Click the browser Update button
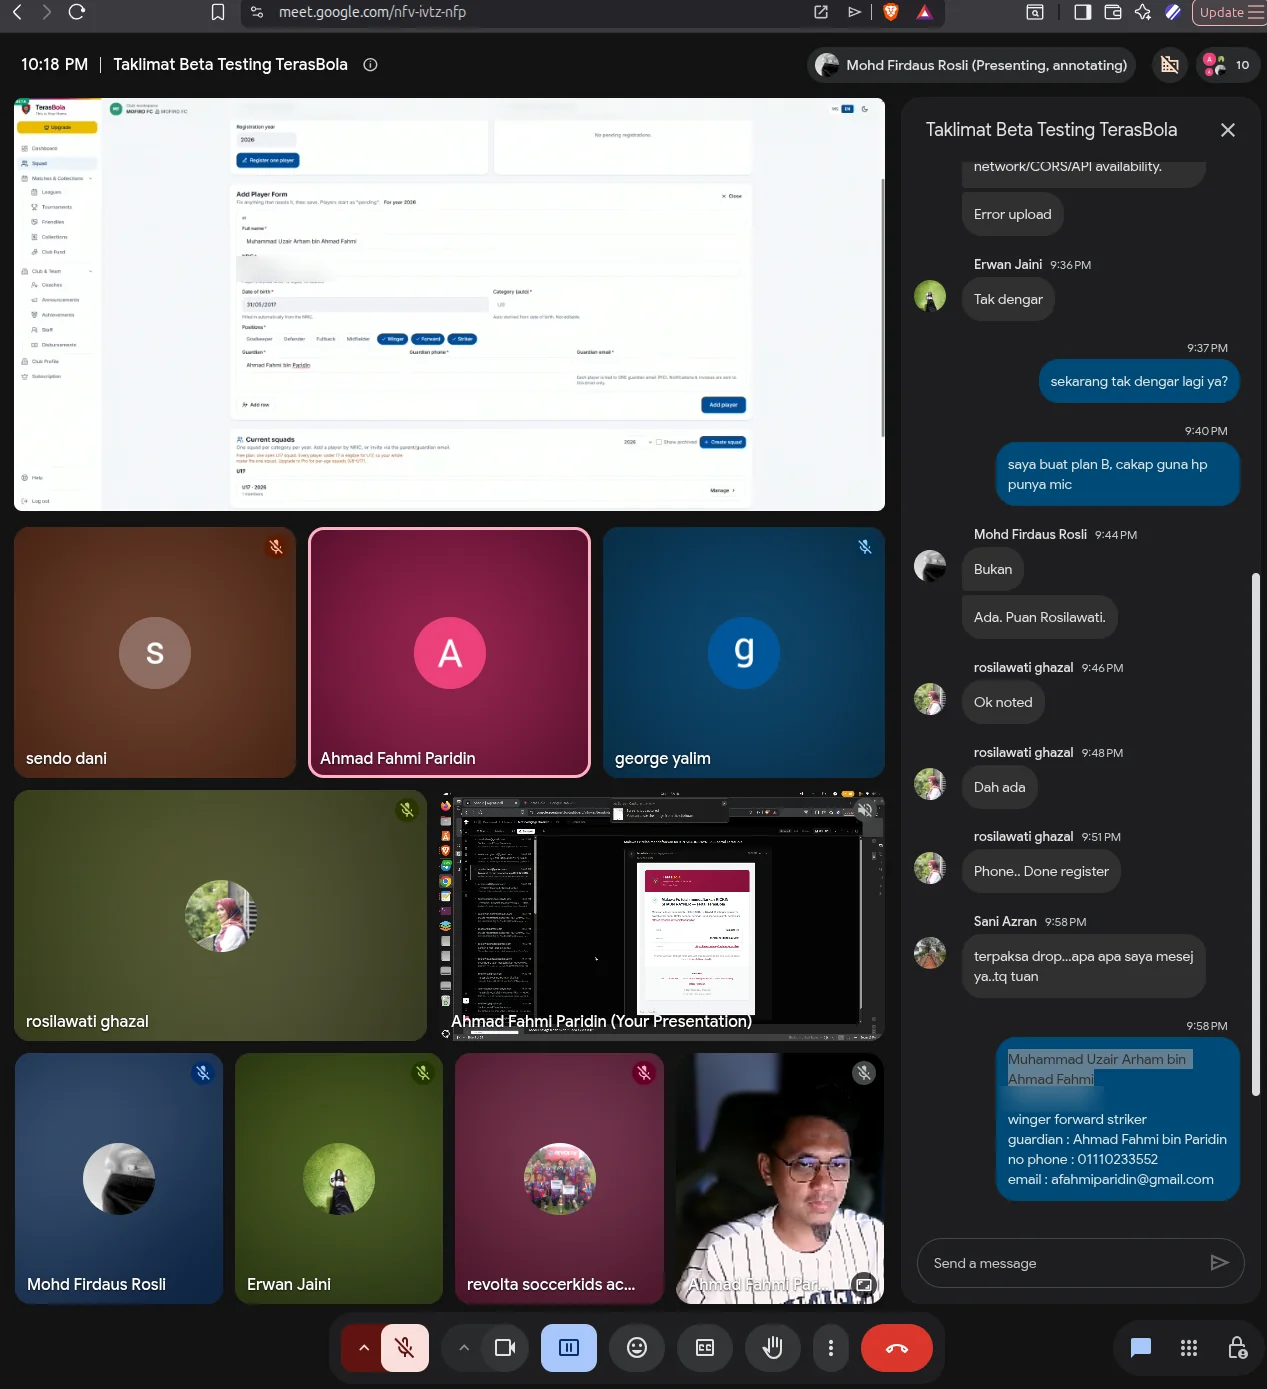This screenshot has height=1389, width=1267. point(1229,12)
